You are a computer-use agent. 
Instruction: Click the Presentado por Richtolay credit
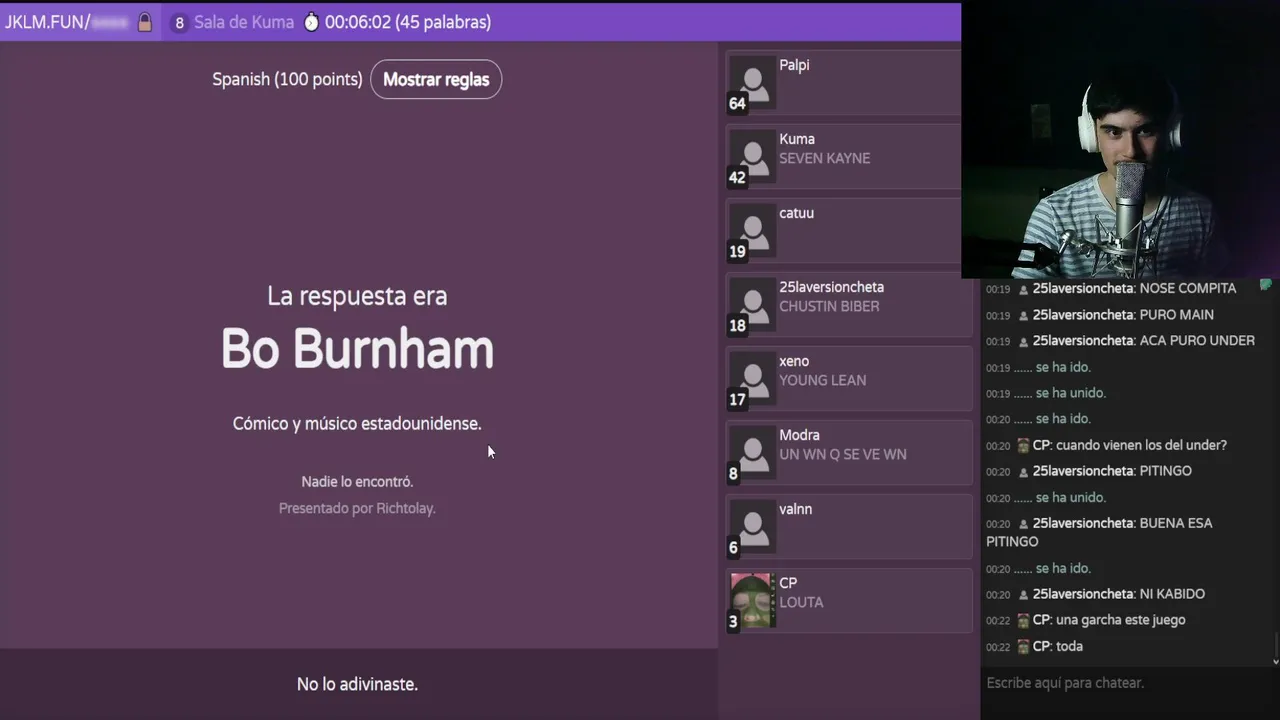point(357,508)
